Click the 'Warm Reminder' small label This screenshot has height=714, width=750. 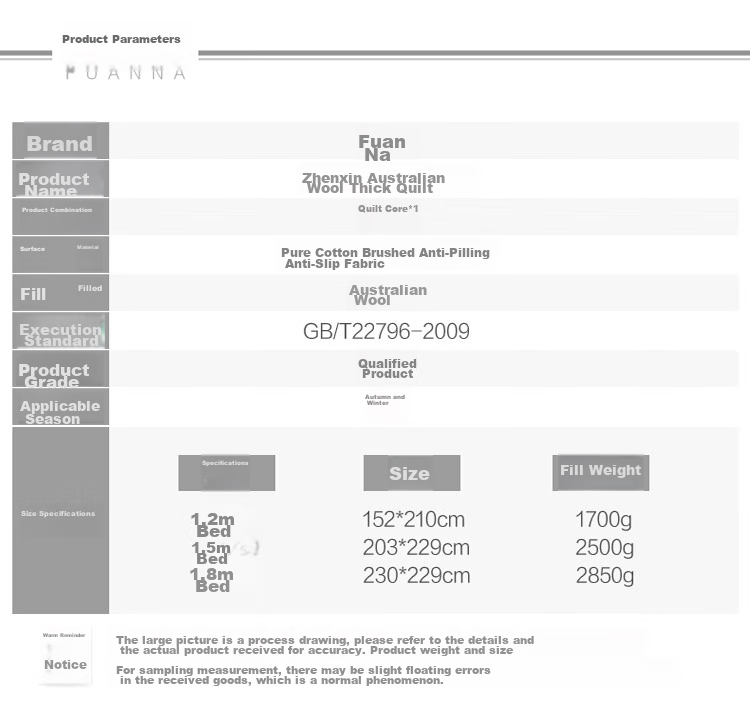(x=64, y=636)
